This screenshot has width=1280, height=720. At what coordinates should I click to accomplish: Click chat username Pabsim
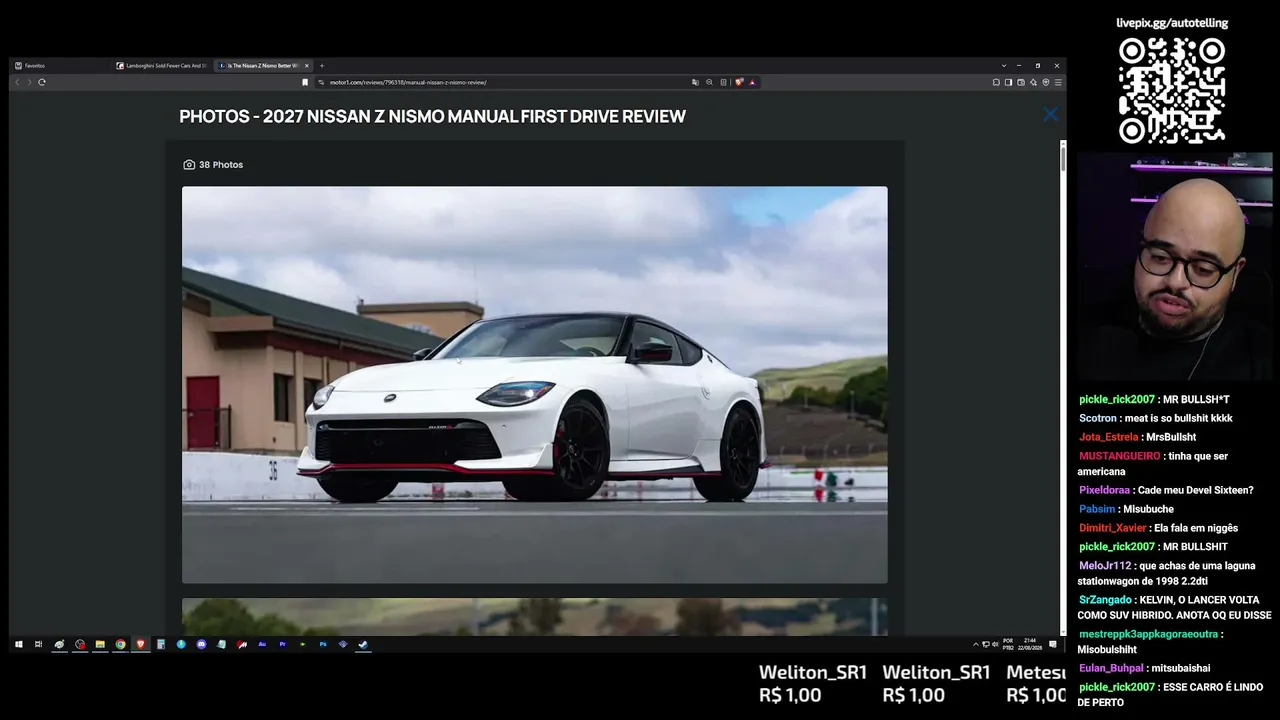[1097, 509]
